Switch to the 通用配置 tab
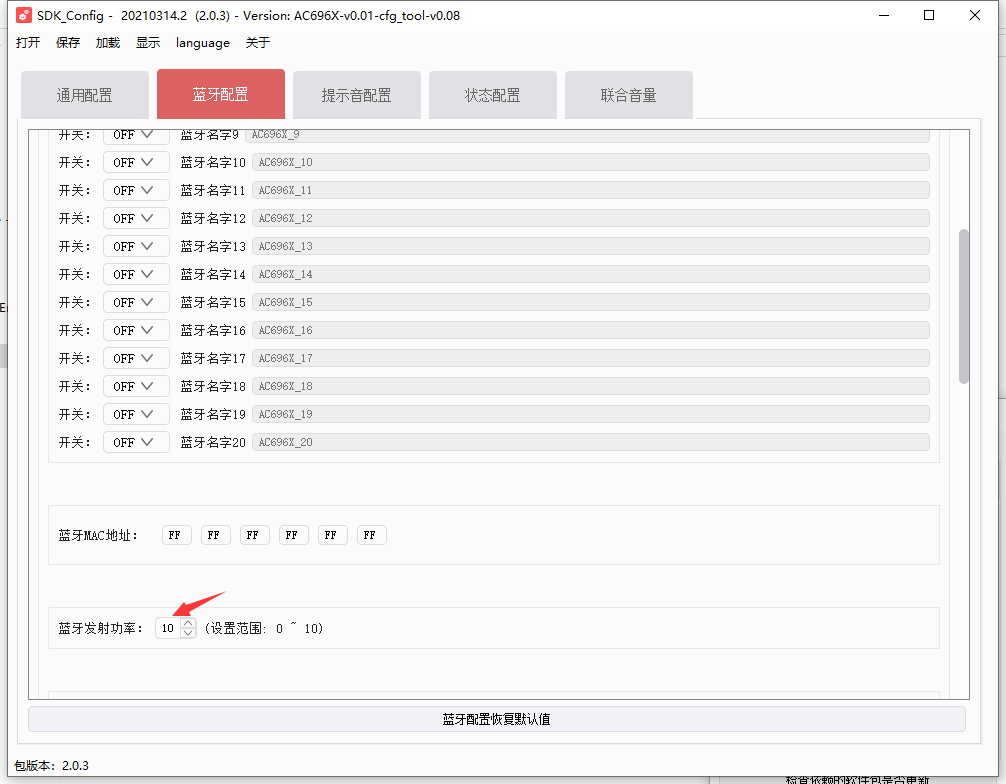Viewport: 1006px width, 784px height. (84, 94)
